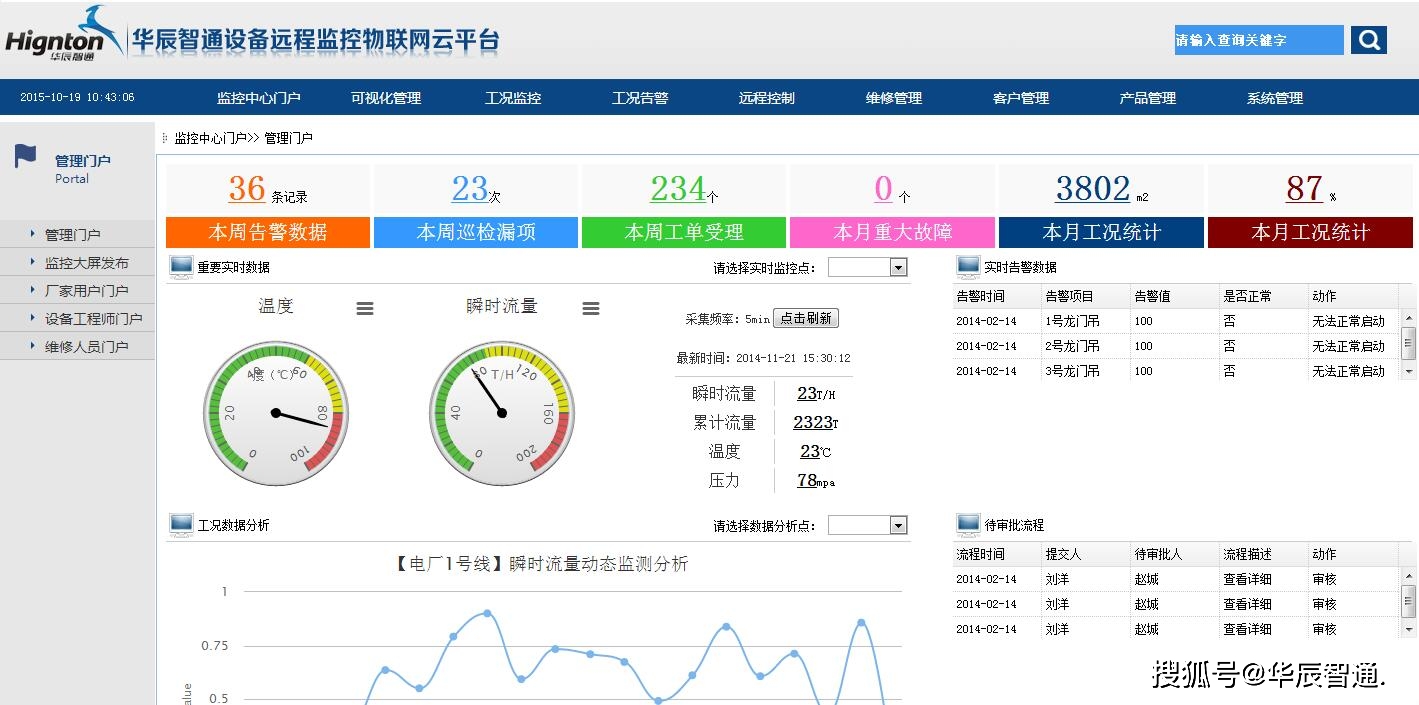Screen dimensions: 1419x705
Task: Click 无法正常启动 in the 3号龙门吊 row
Action: point(1349,371)
